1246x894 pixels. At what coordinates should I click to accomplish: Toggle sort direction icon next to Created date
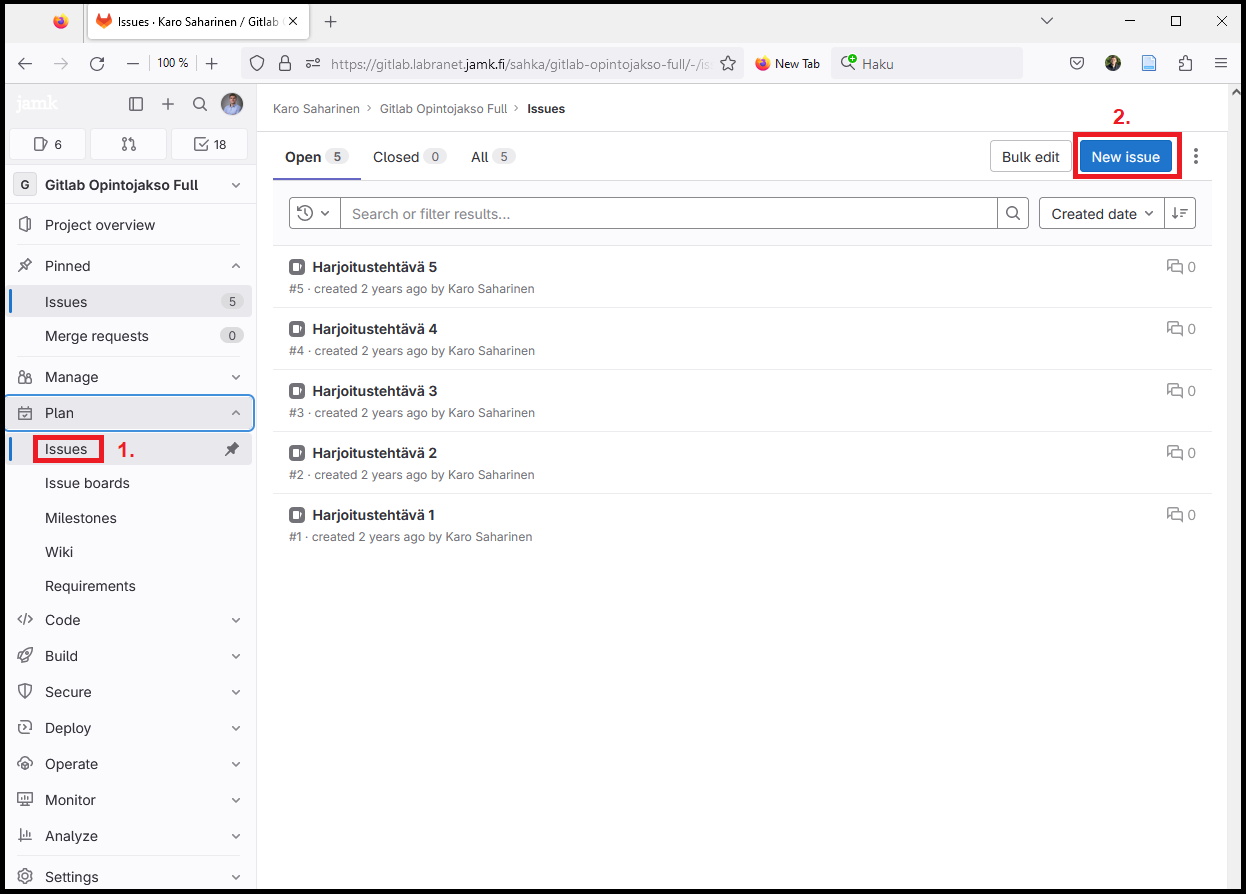1180,213
